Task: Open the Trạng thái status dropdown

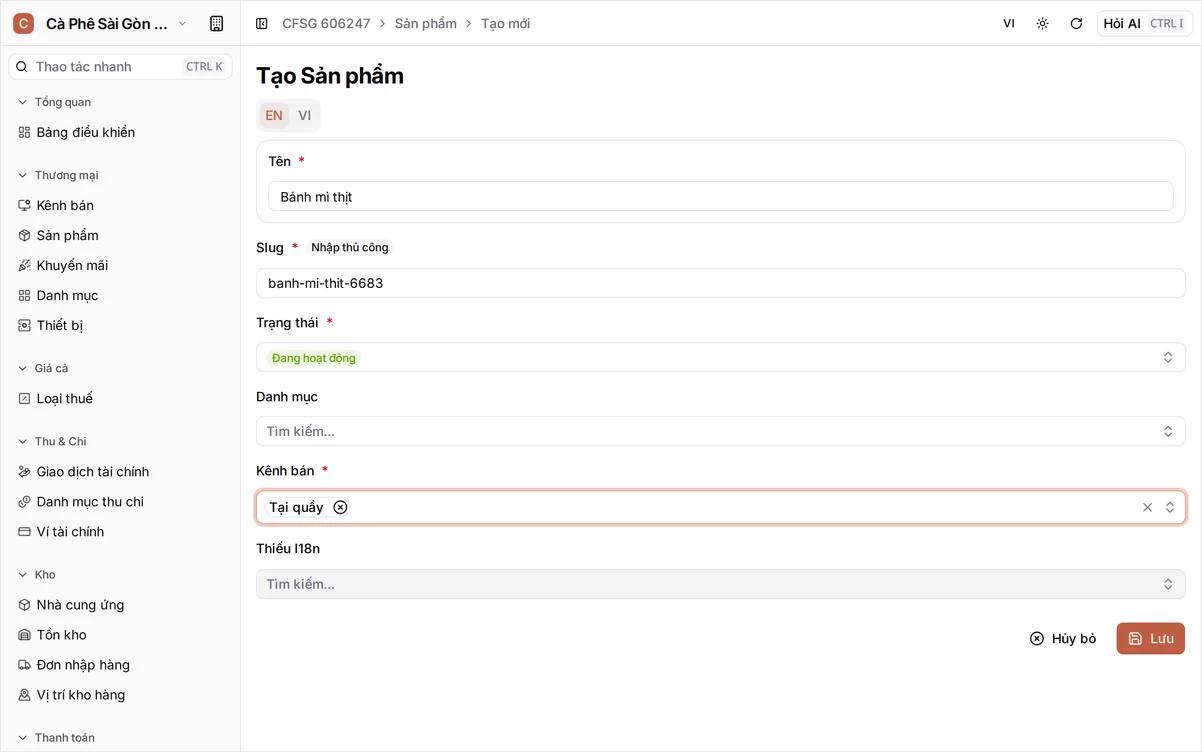Action: (720, 357)
